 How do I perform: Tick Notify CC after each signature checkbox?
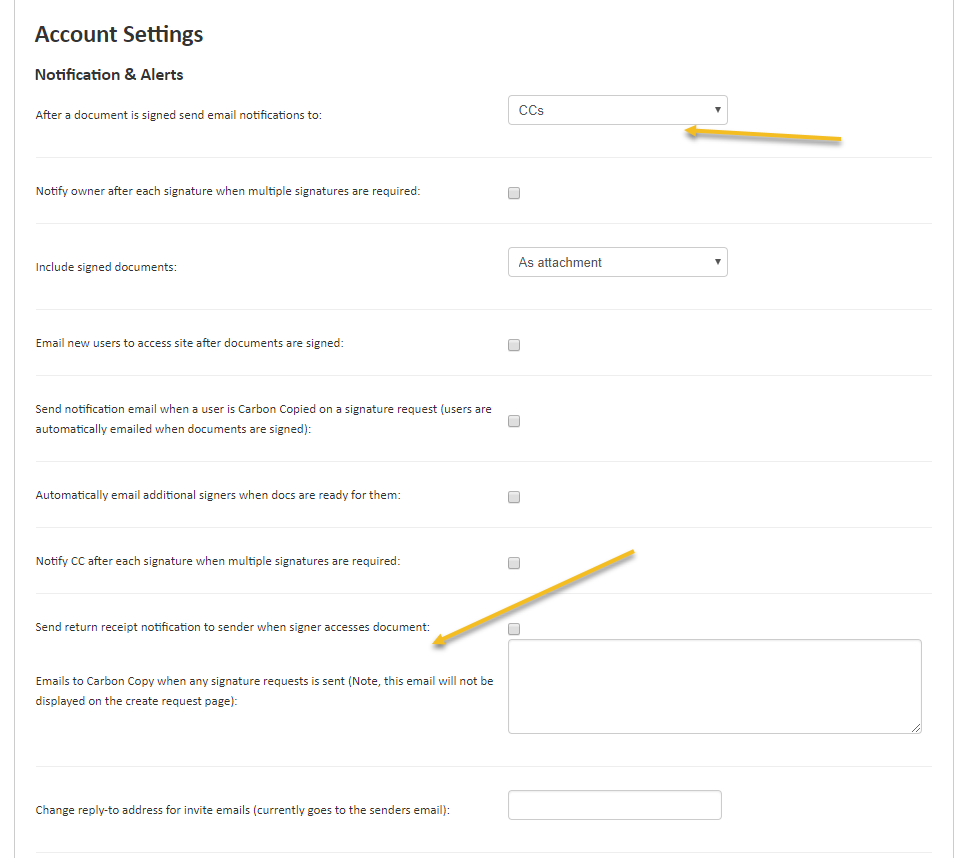pyautogui.click(x=514, y=563)
